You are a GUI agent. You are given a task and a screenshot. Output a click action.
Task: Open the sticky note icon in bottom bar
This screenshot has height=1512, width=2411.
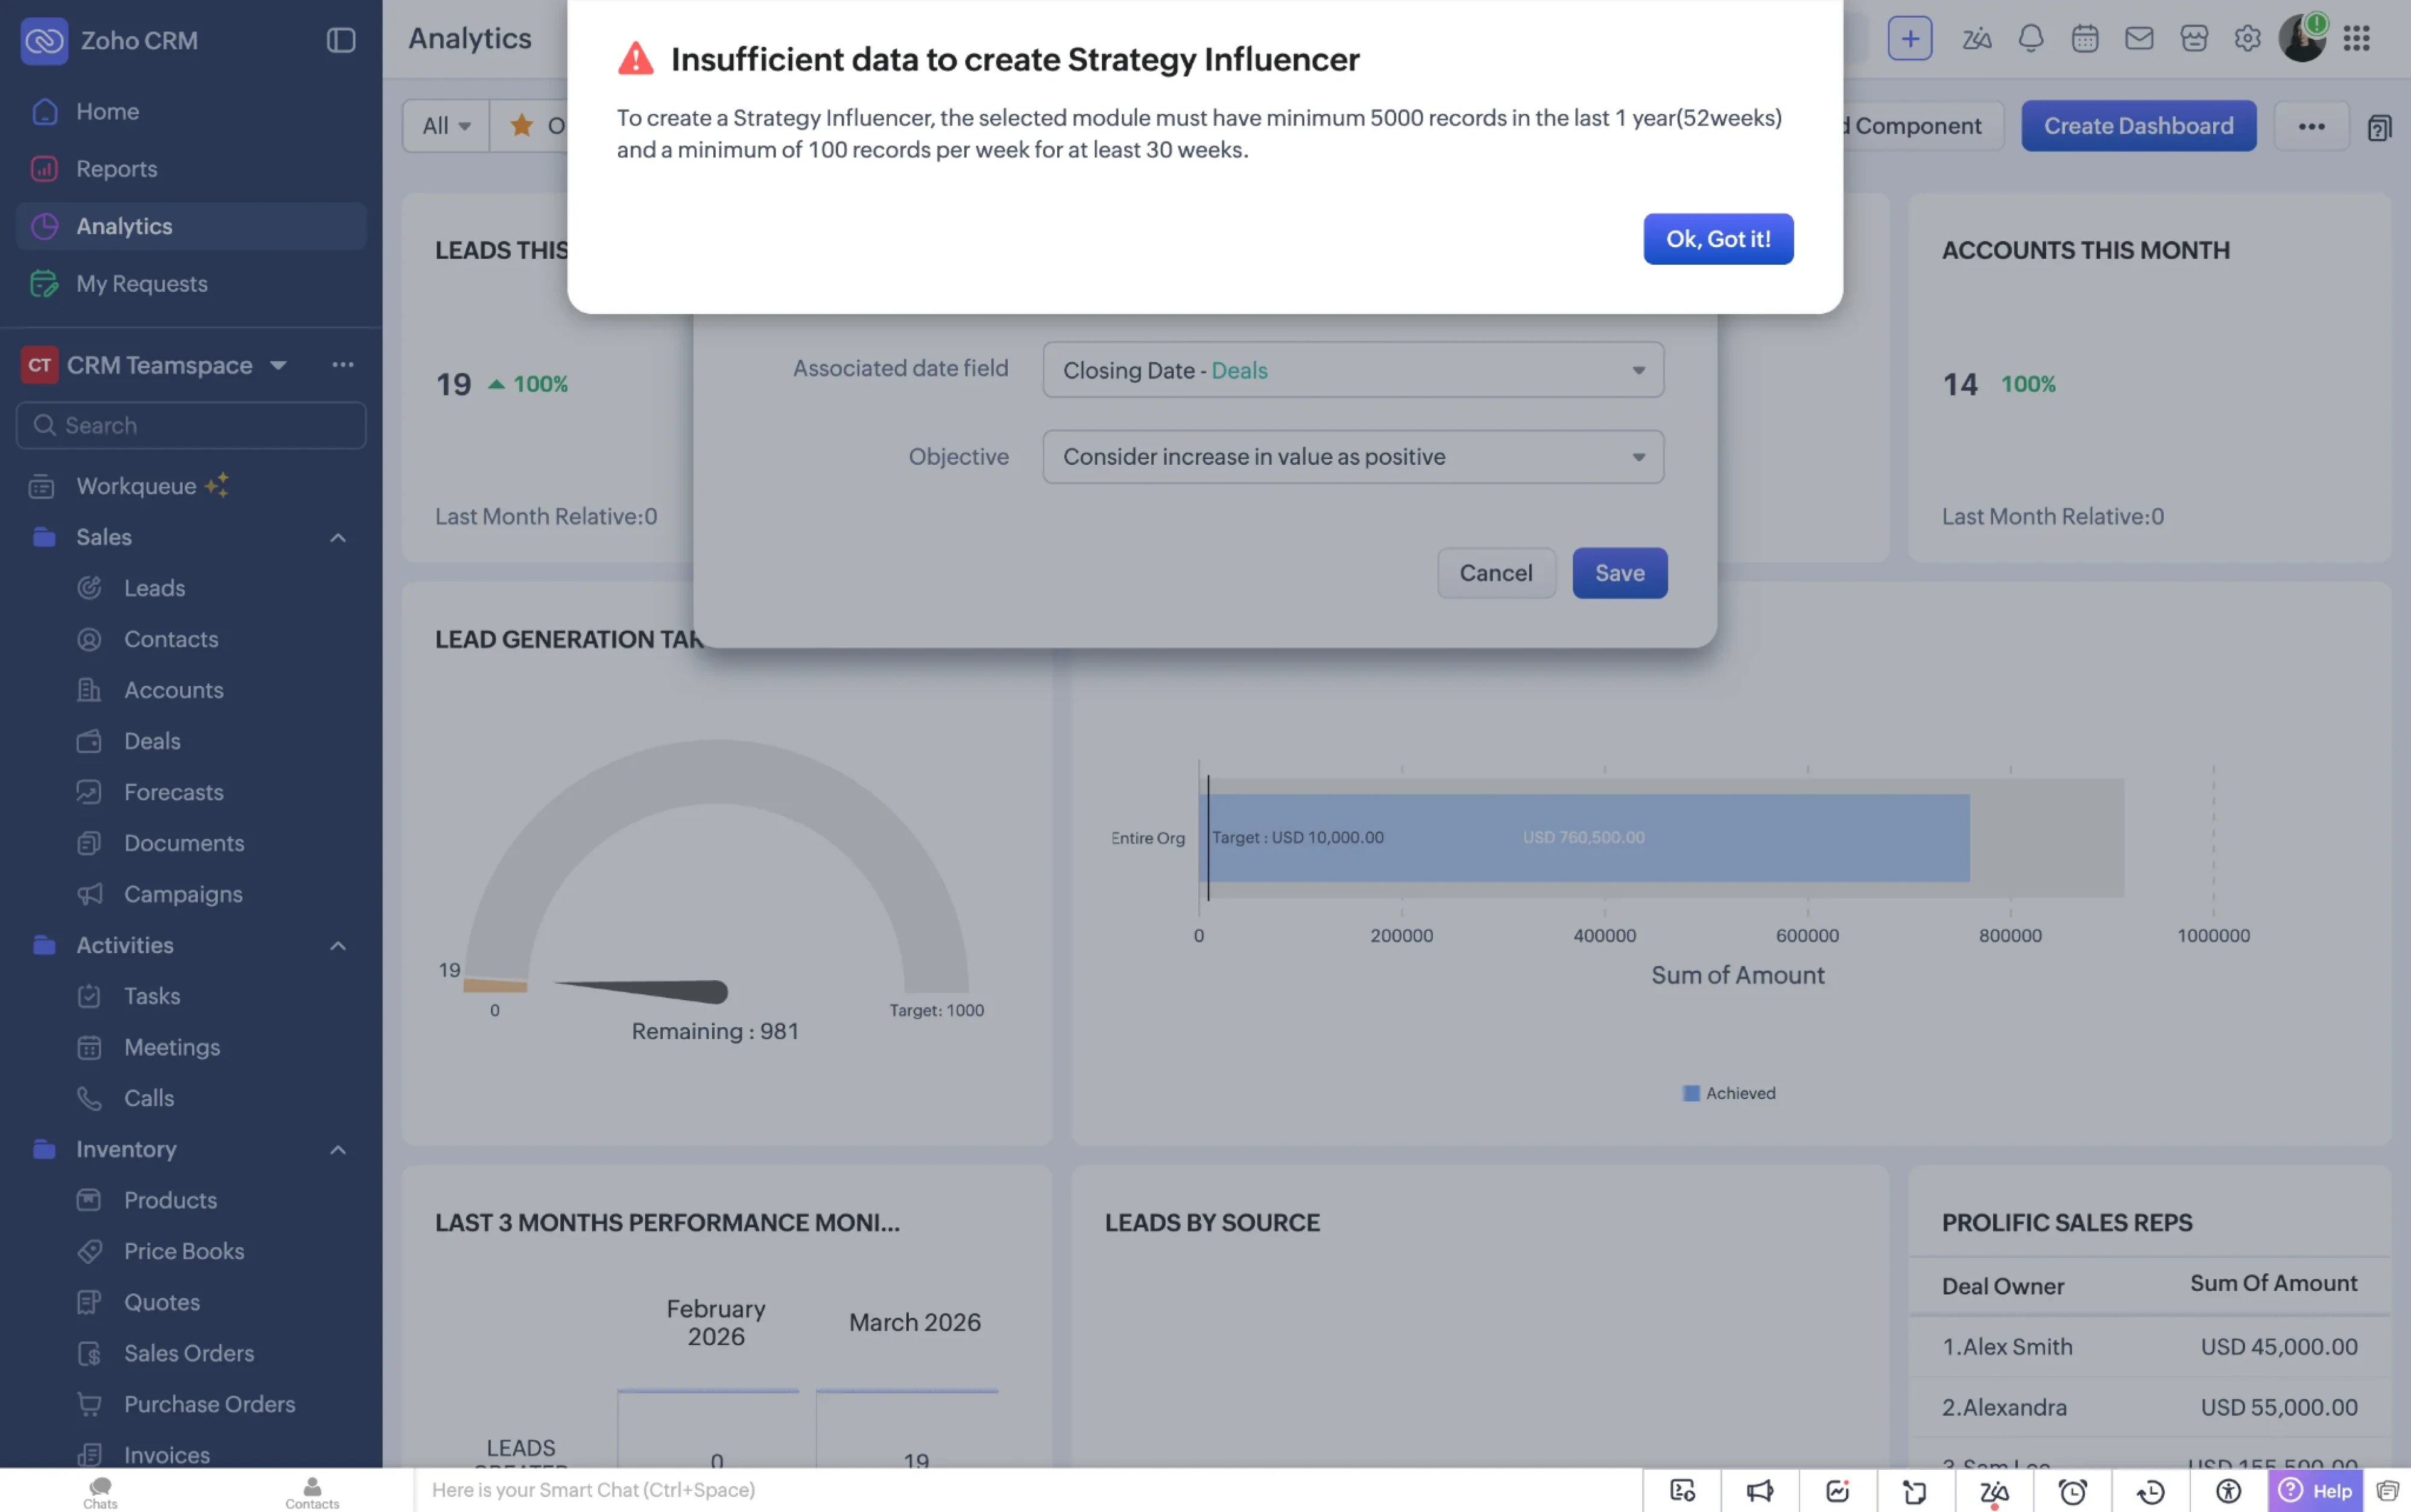tap(1915, 1491)
